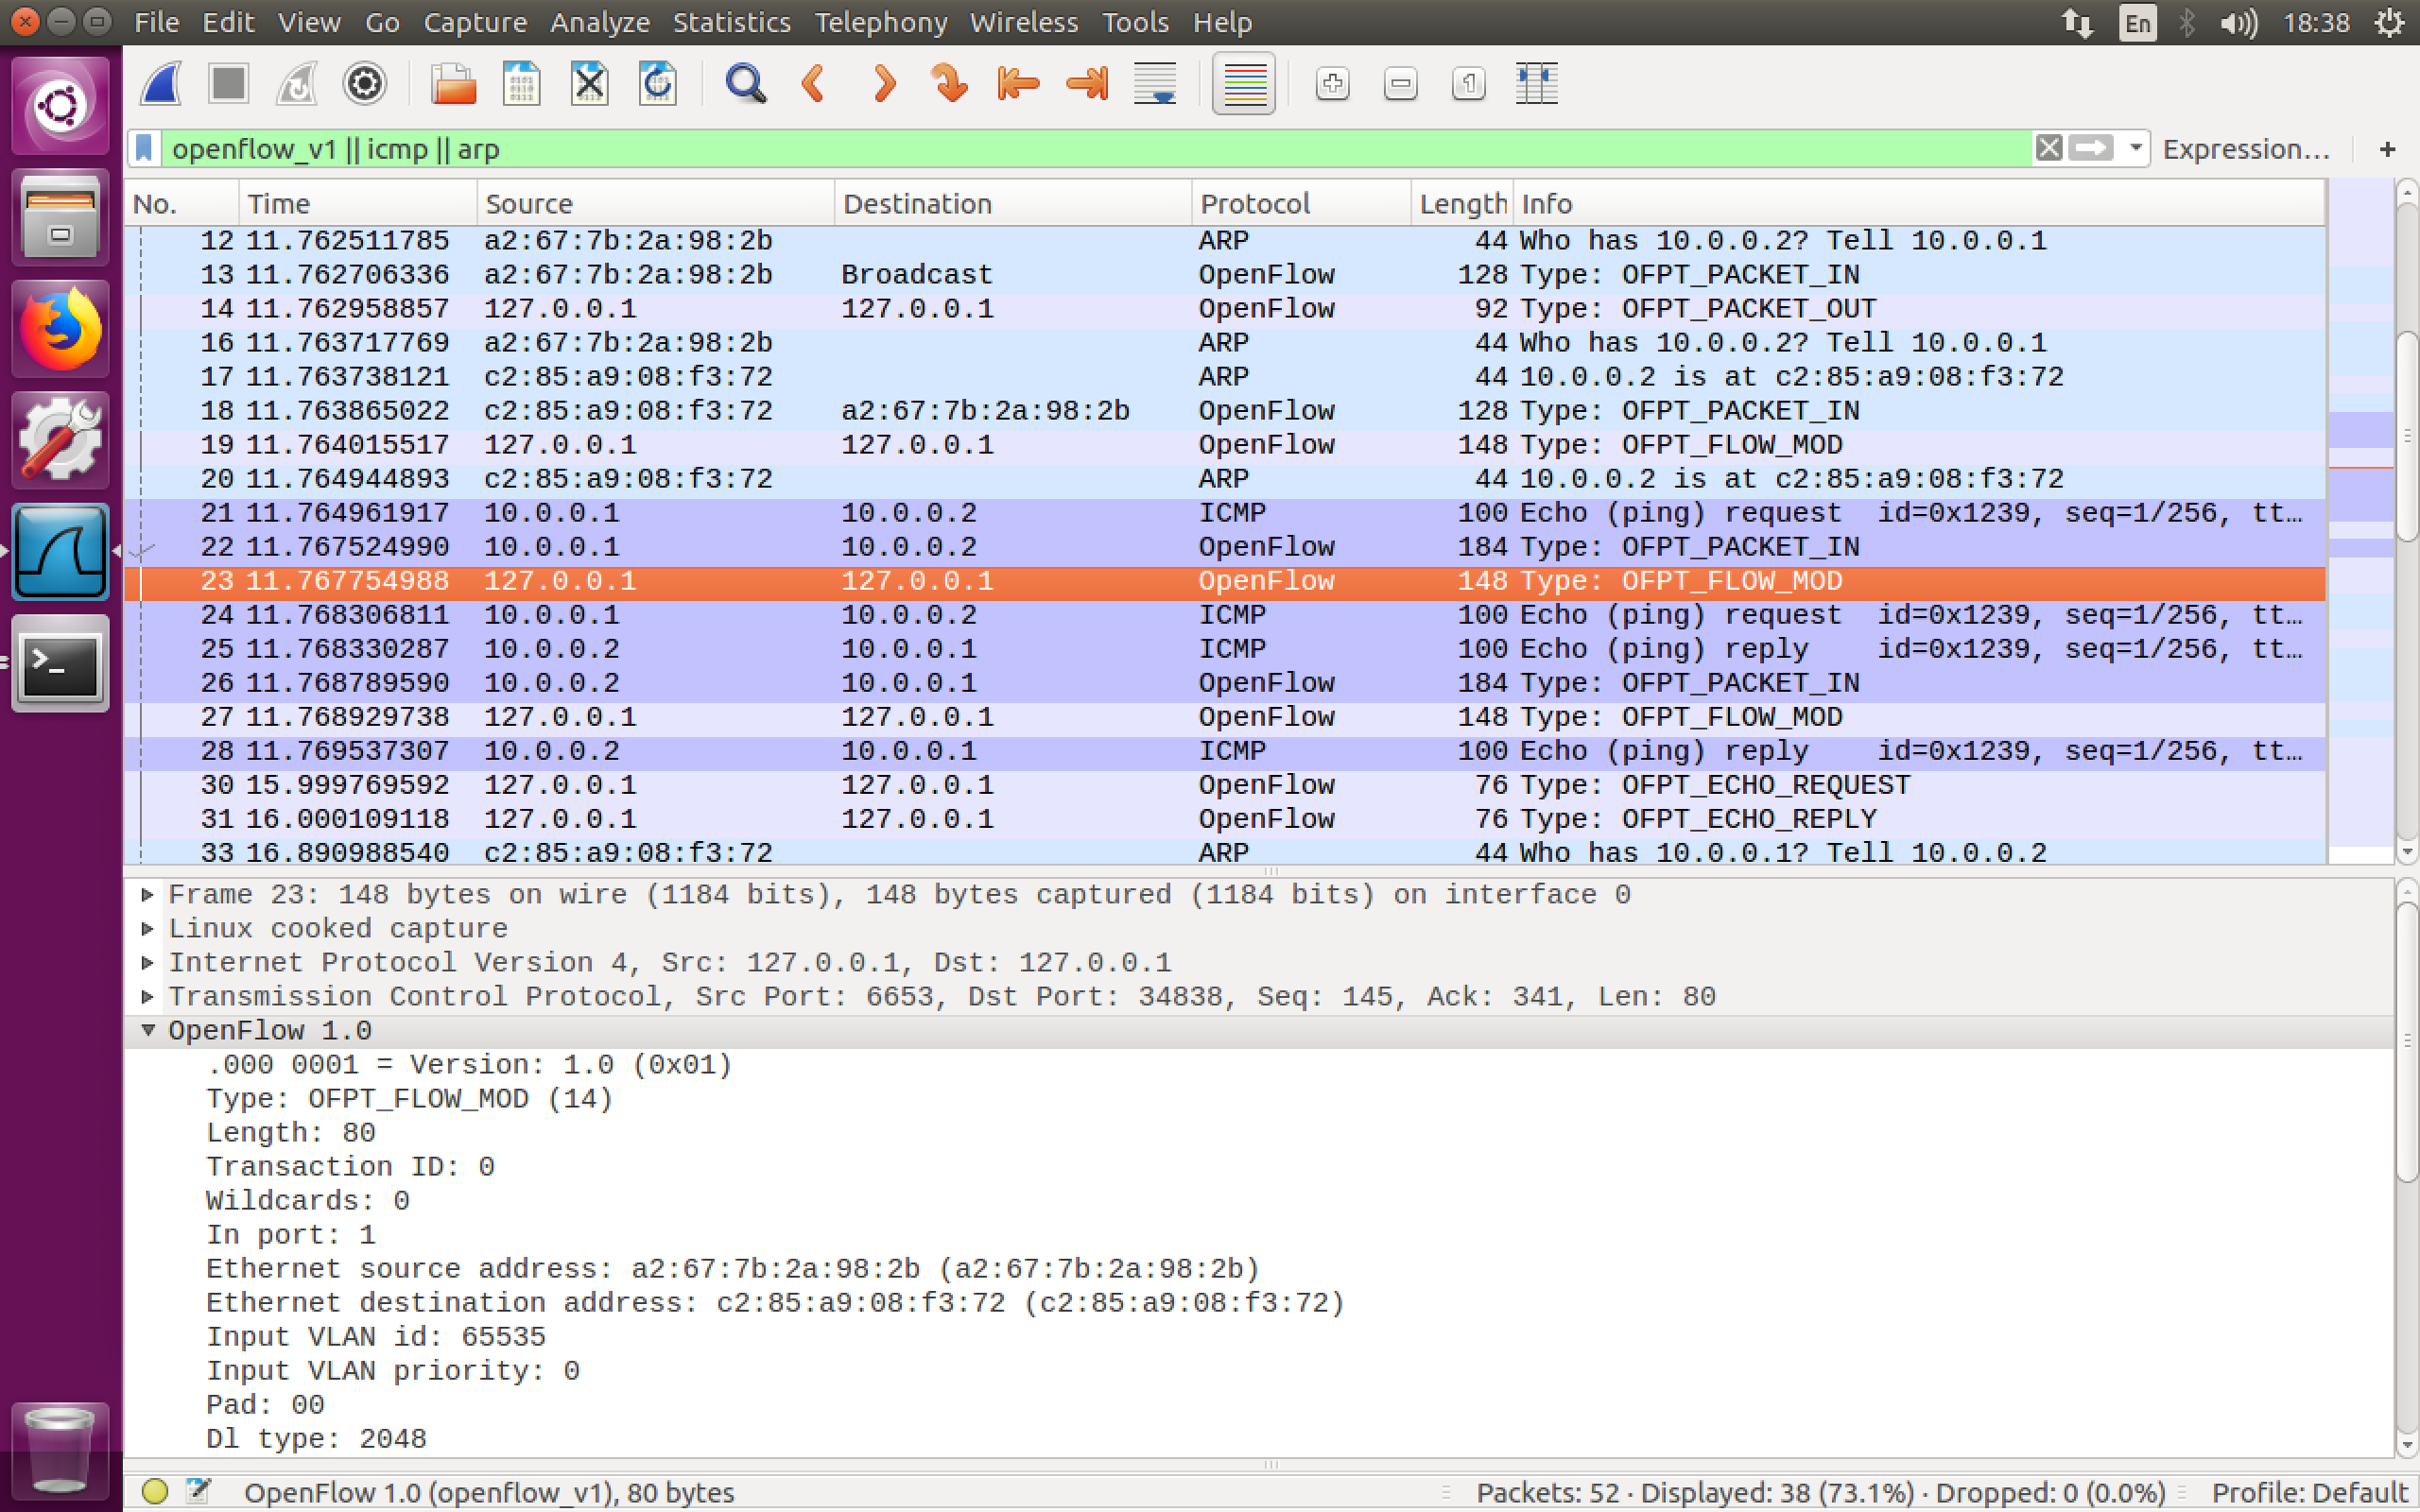This screenshot has height=1512, width=2420.
Task: Reload the current capture file
Action: click(x=657, y=84)
